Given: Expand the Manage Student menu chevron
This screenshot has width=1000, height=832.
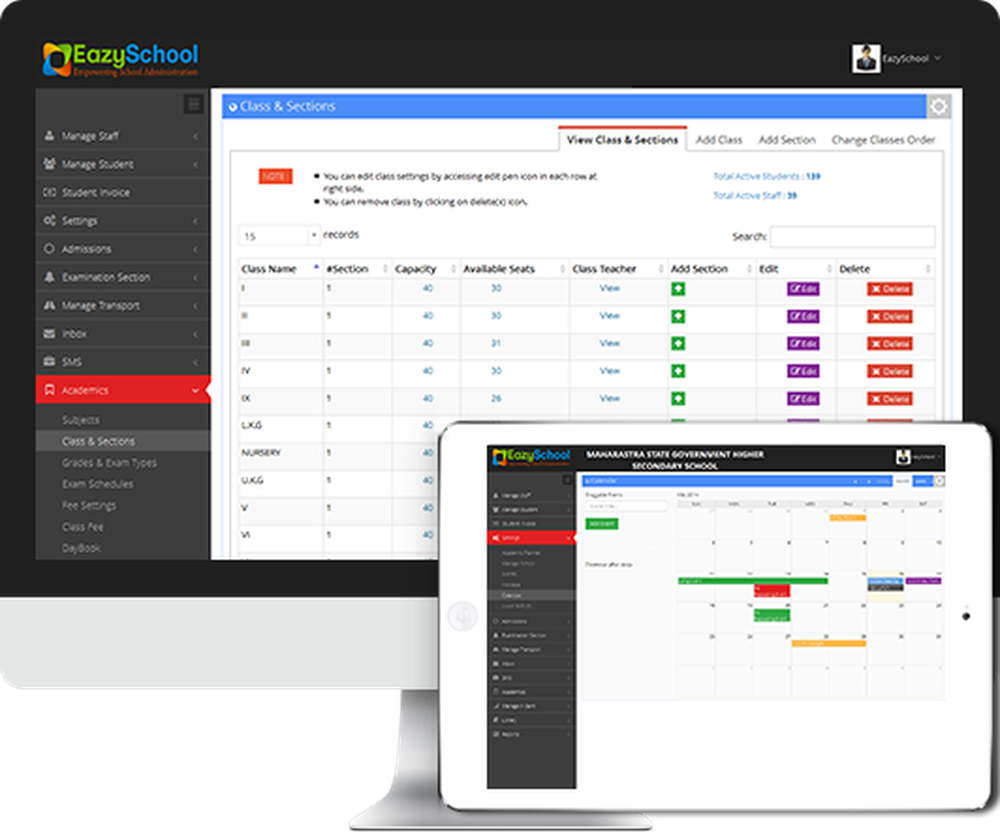Looking at the screenshot, I should [195, 164].
